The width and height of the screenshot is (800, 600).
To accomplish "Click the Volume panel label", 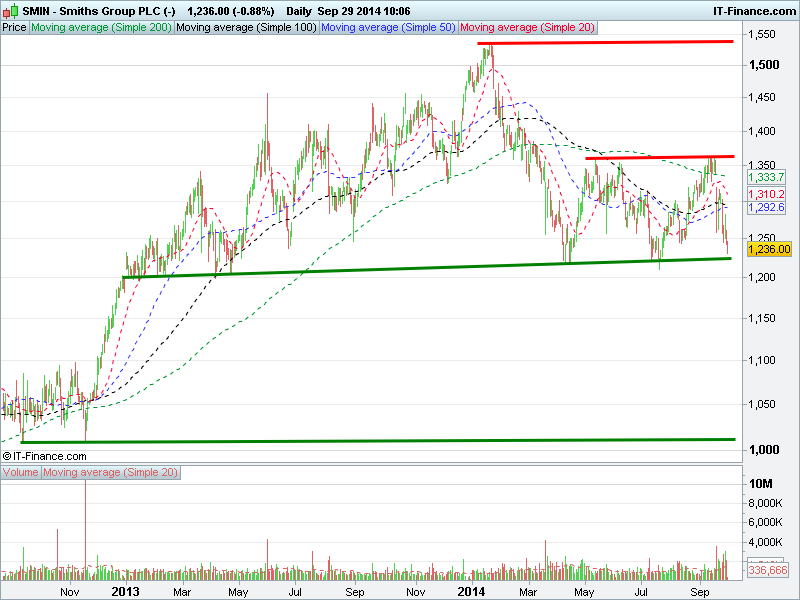I will 21,471.
